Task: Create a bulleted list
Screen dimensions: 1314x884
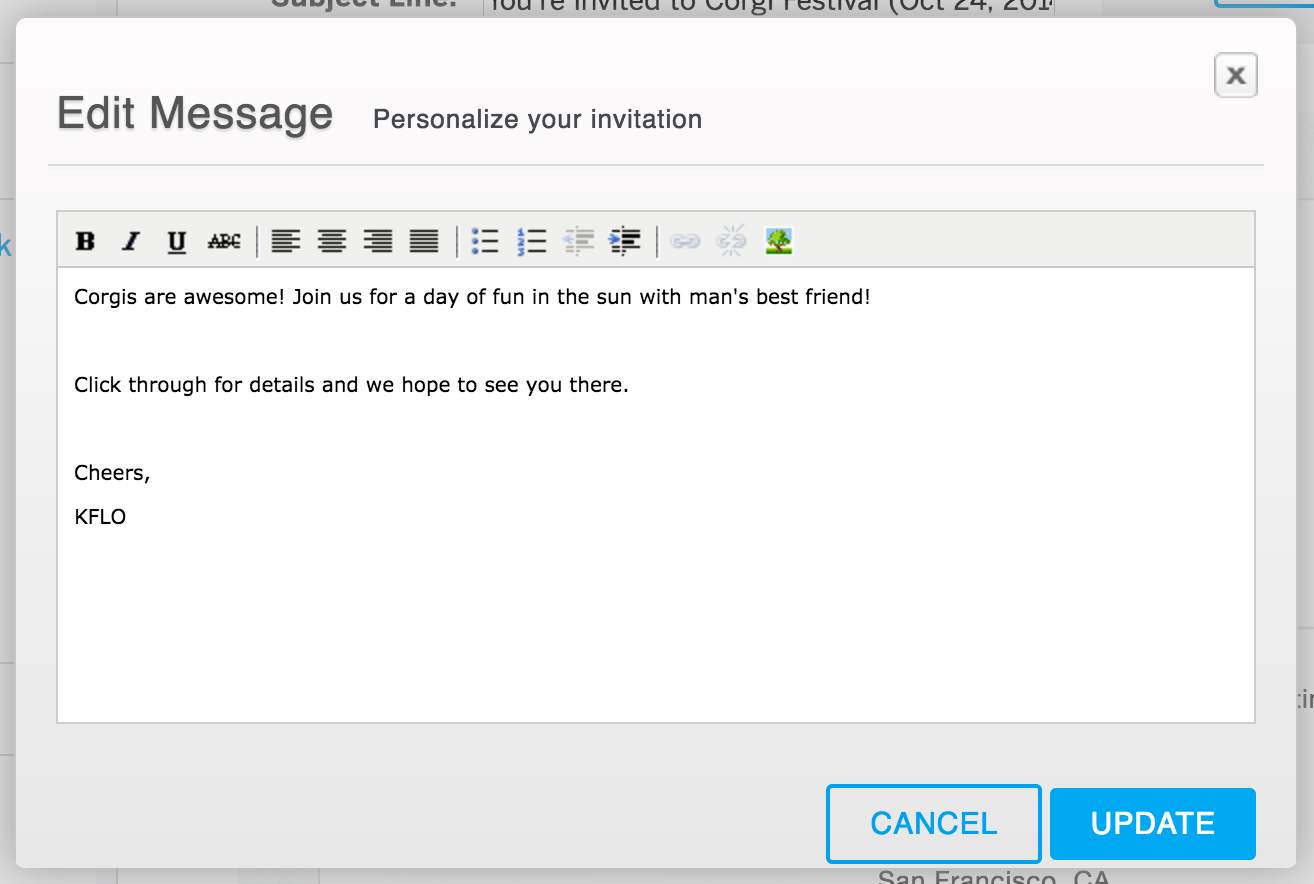Action: click(x=484, y=240)
